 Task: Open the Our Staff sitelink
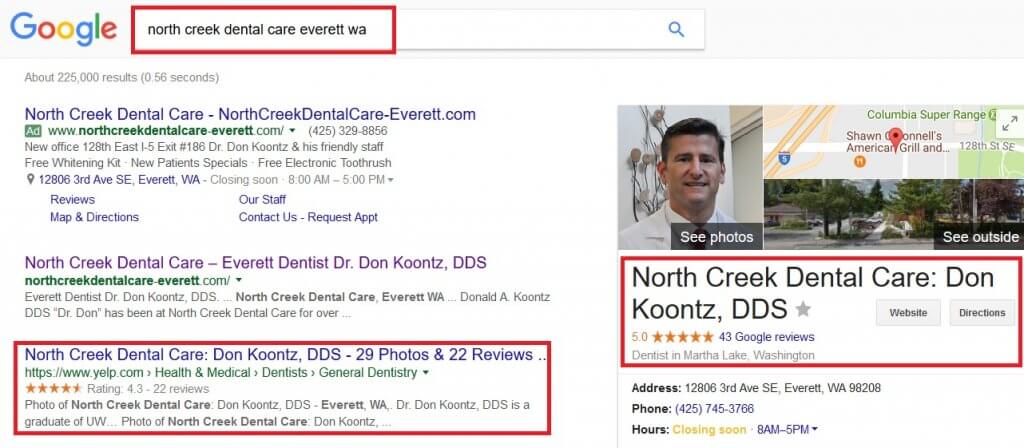click(262, 200)
